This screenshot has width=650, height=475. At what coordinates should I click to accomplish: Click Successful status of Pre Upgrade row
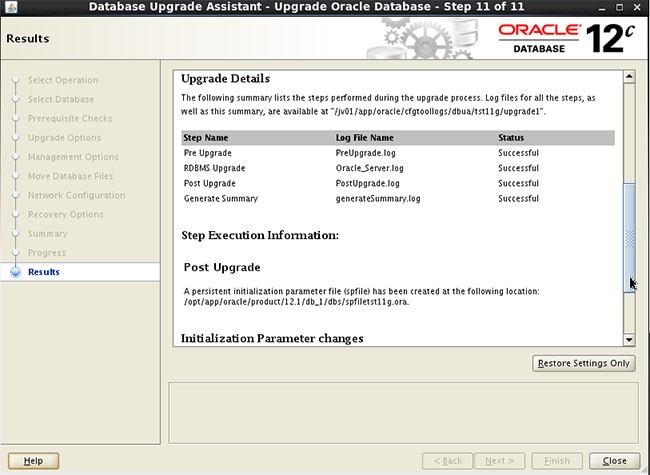click(519, 153)
